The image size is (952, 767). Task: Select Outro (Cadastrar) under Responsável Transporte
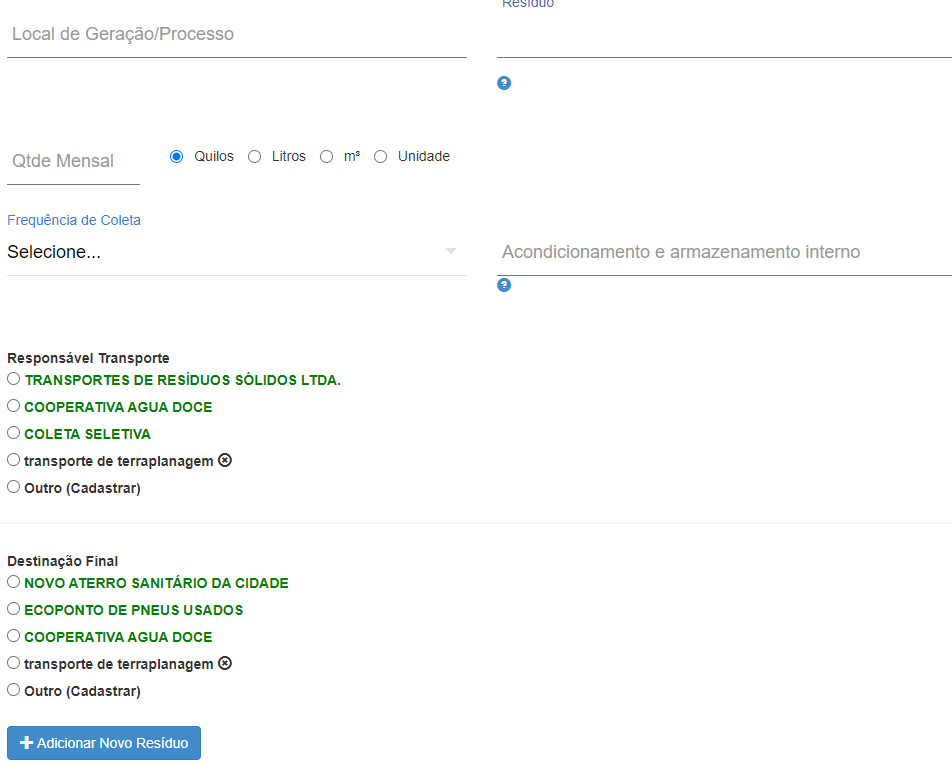13,487
